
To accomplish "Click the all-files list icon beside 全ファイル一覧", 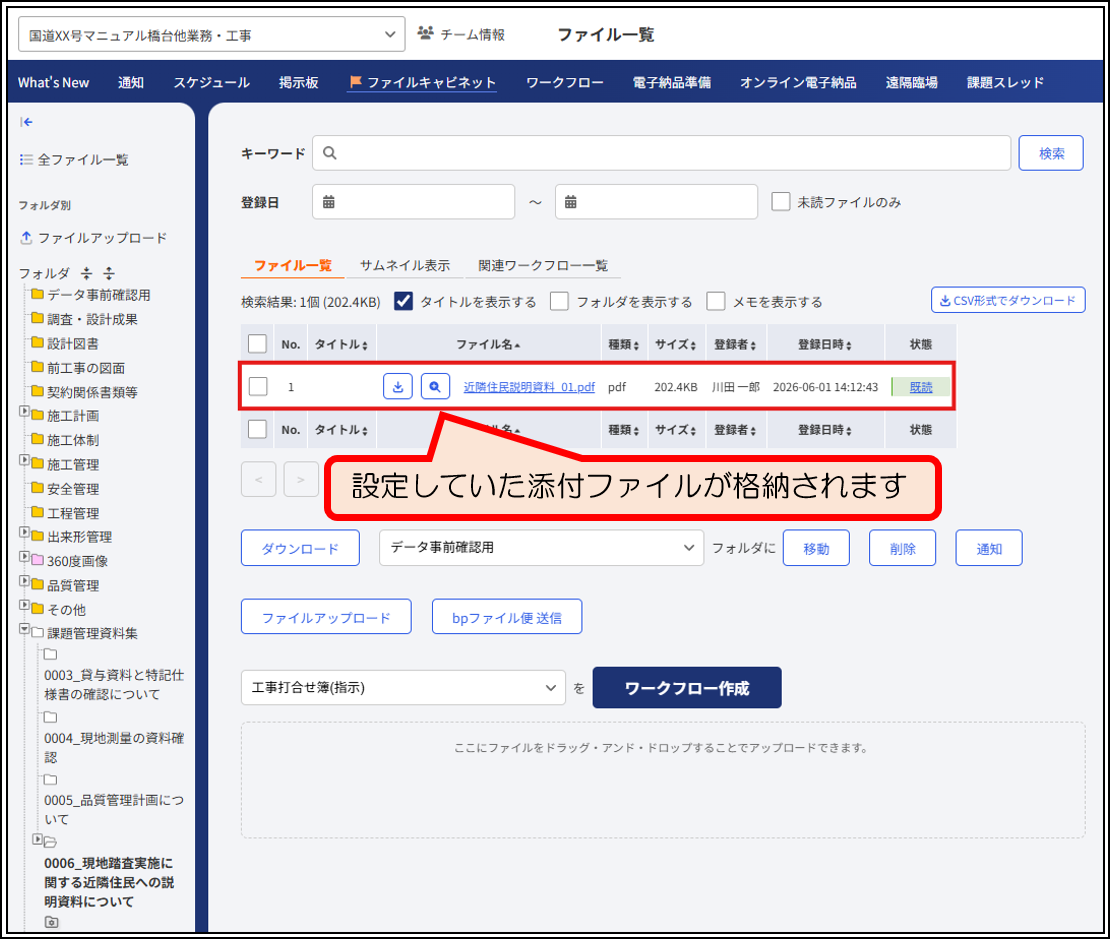I will click(26, 159).
